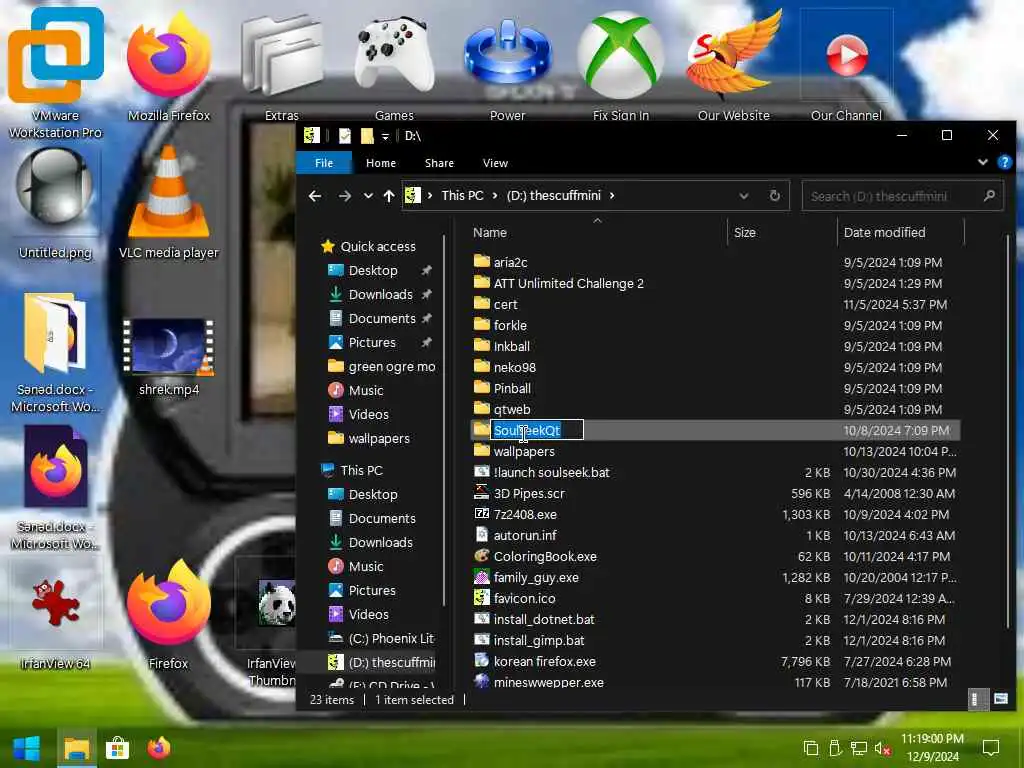Open the notification center icon
1024x768 pixels.
pos(991,748)
